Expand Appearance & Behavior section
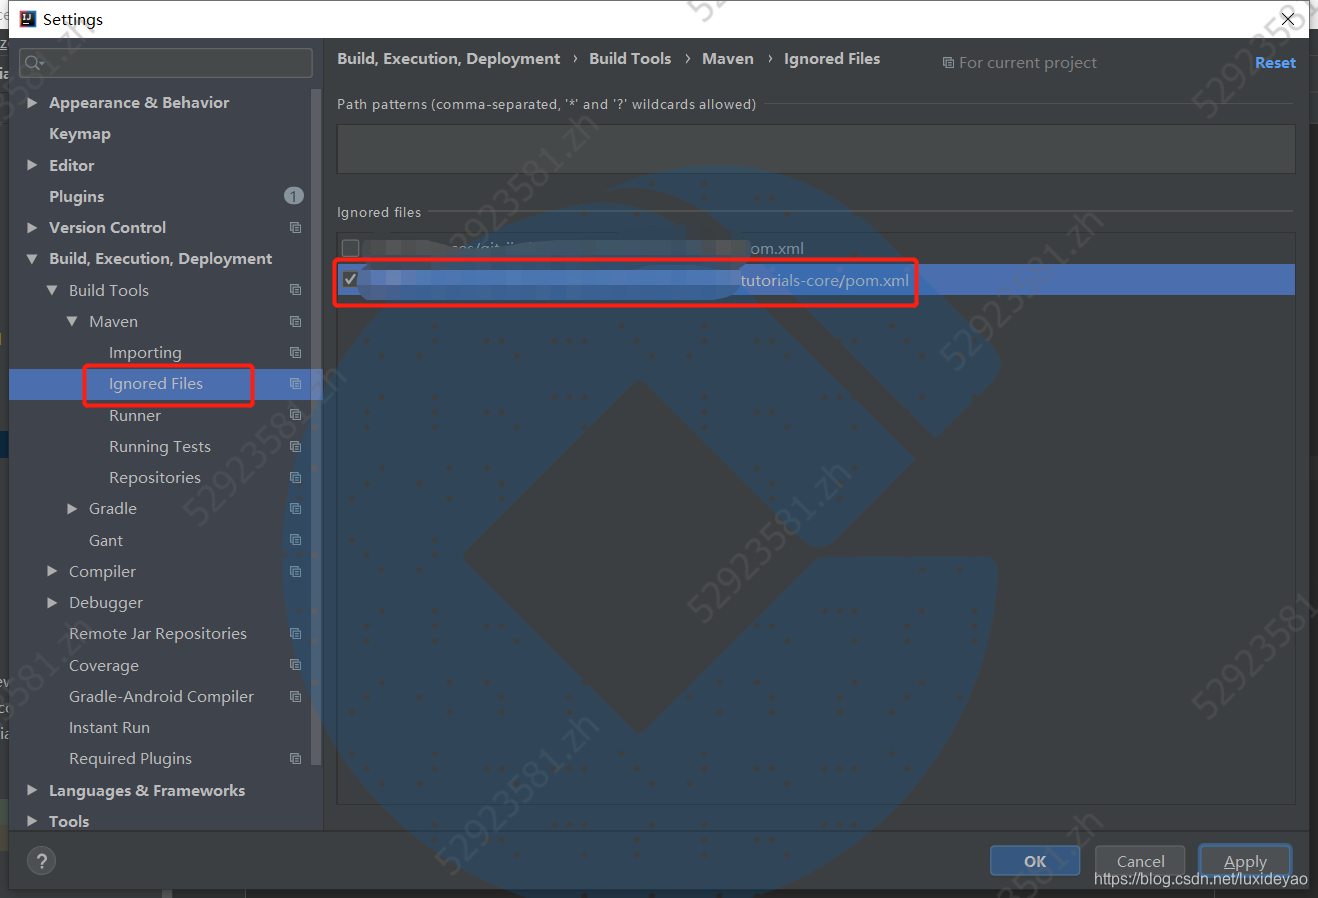The width and height of the screenshot is (1318, 898). 32,102
